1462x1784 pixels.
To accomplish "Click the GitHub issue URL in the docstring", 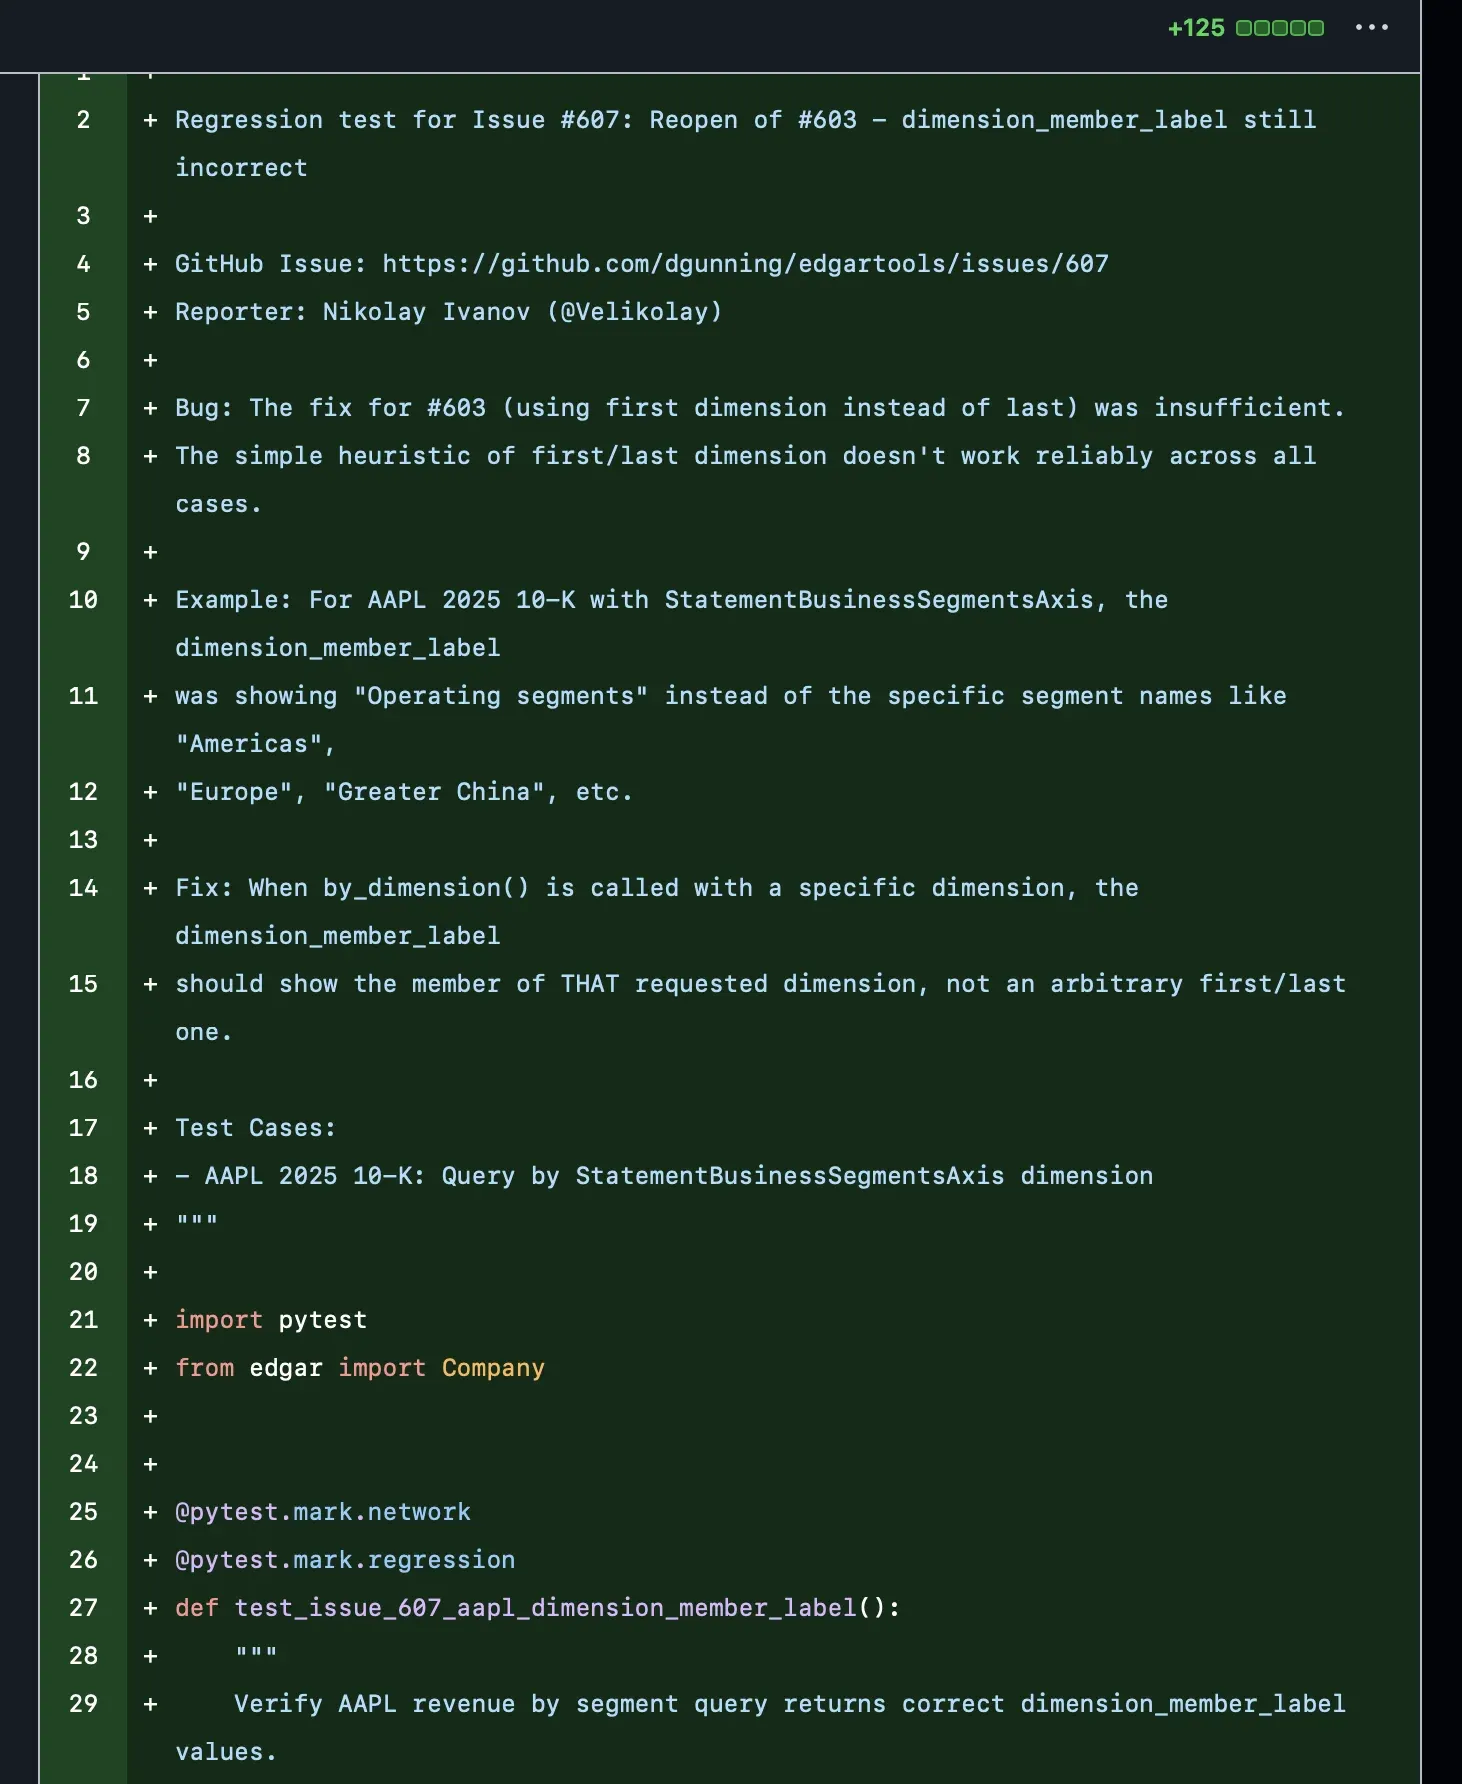I will tap(745, 264).
